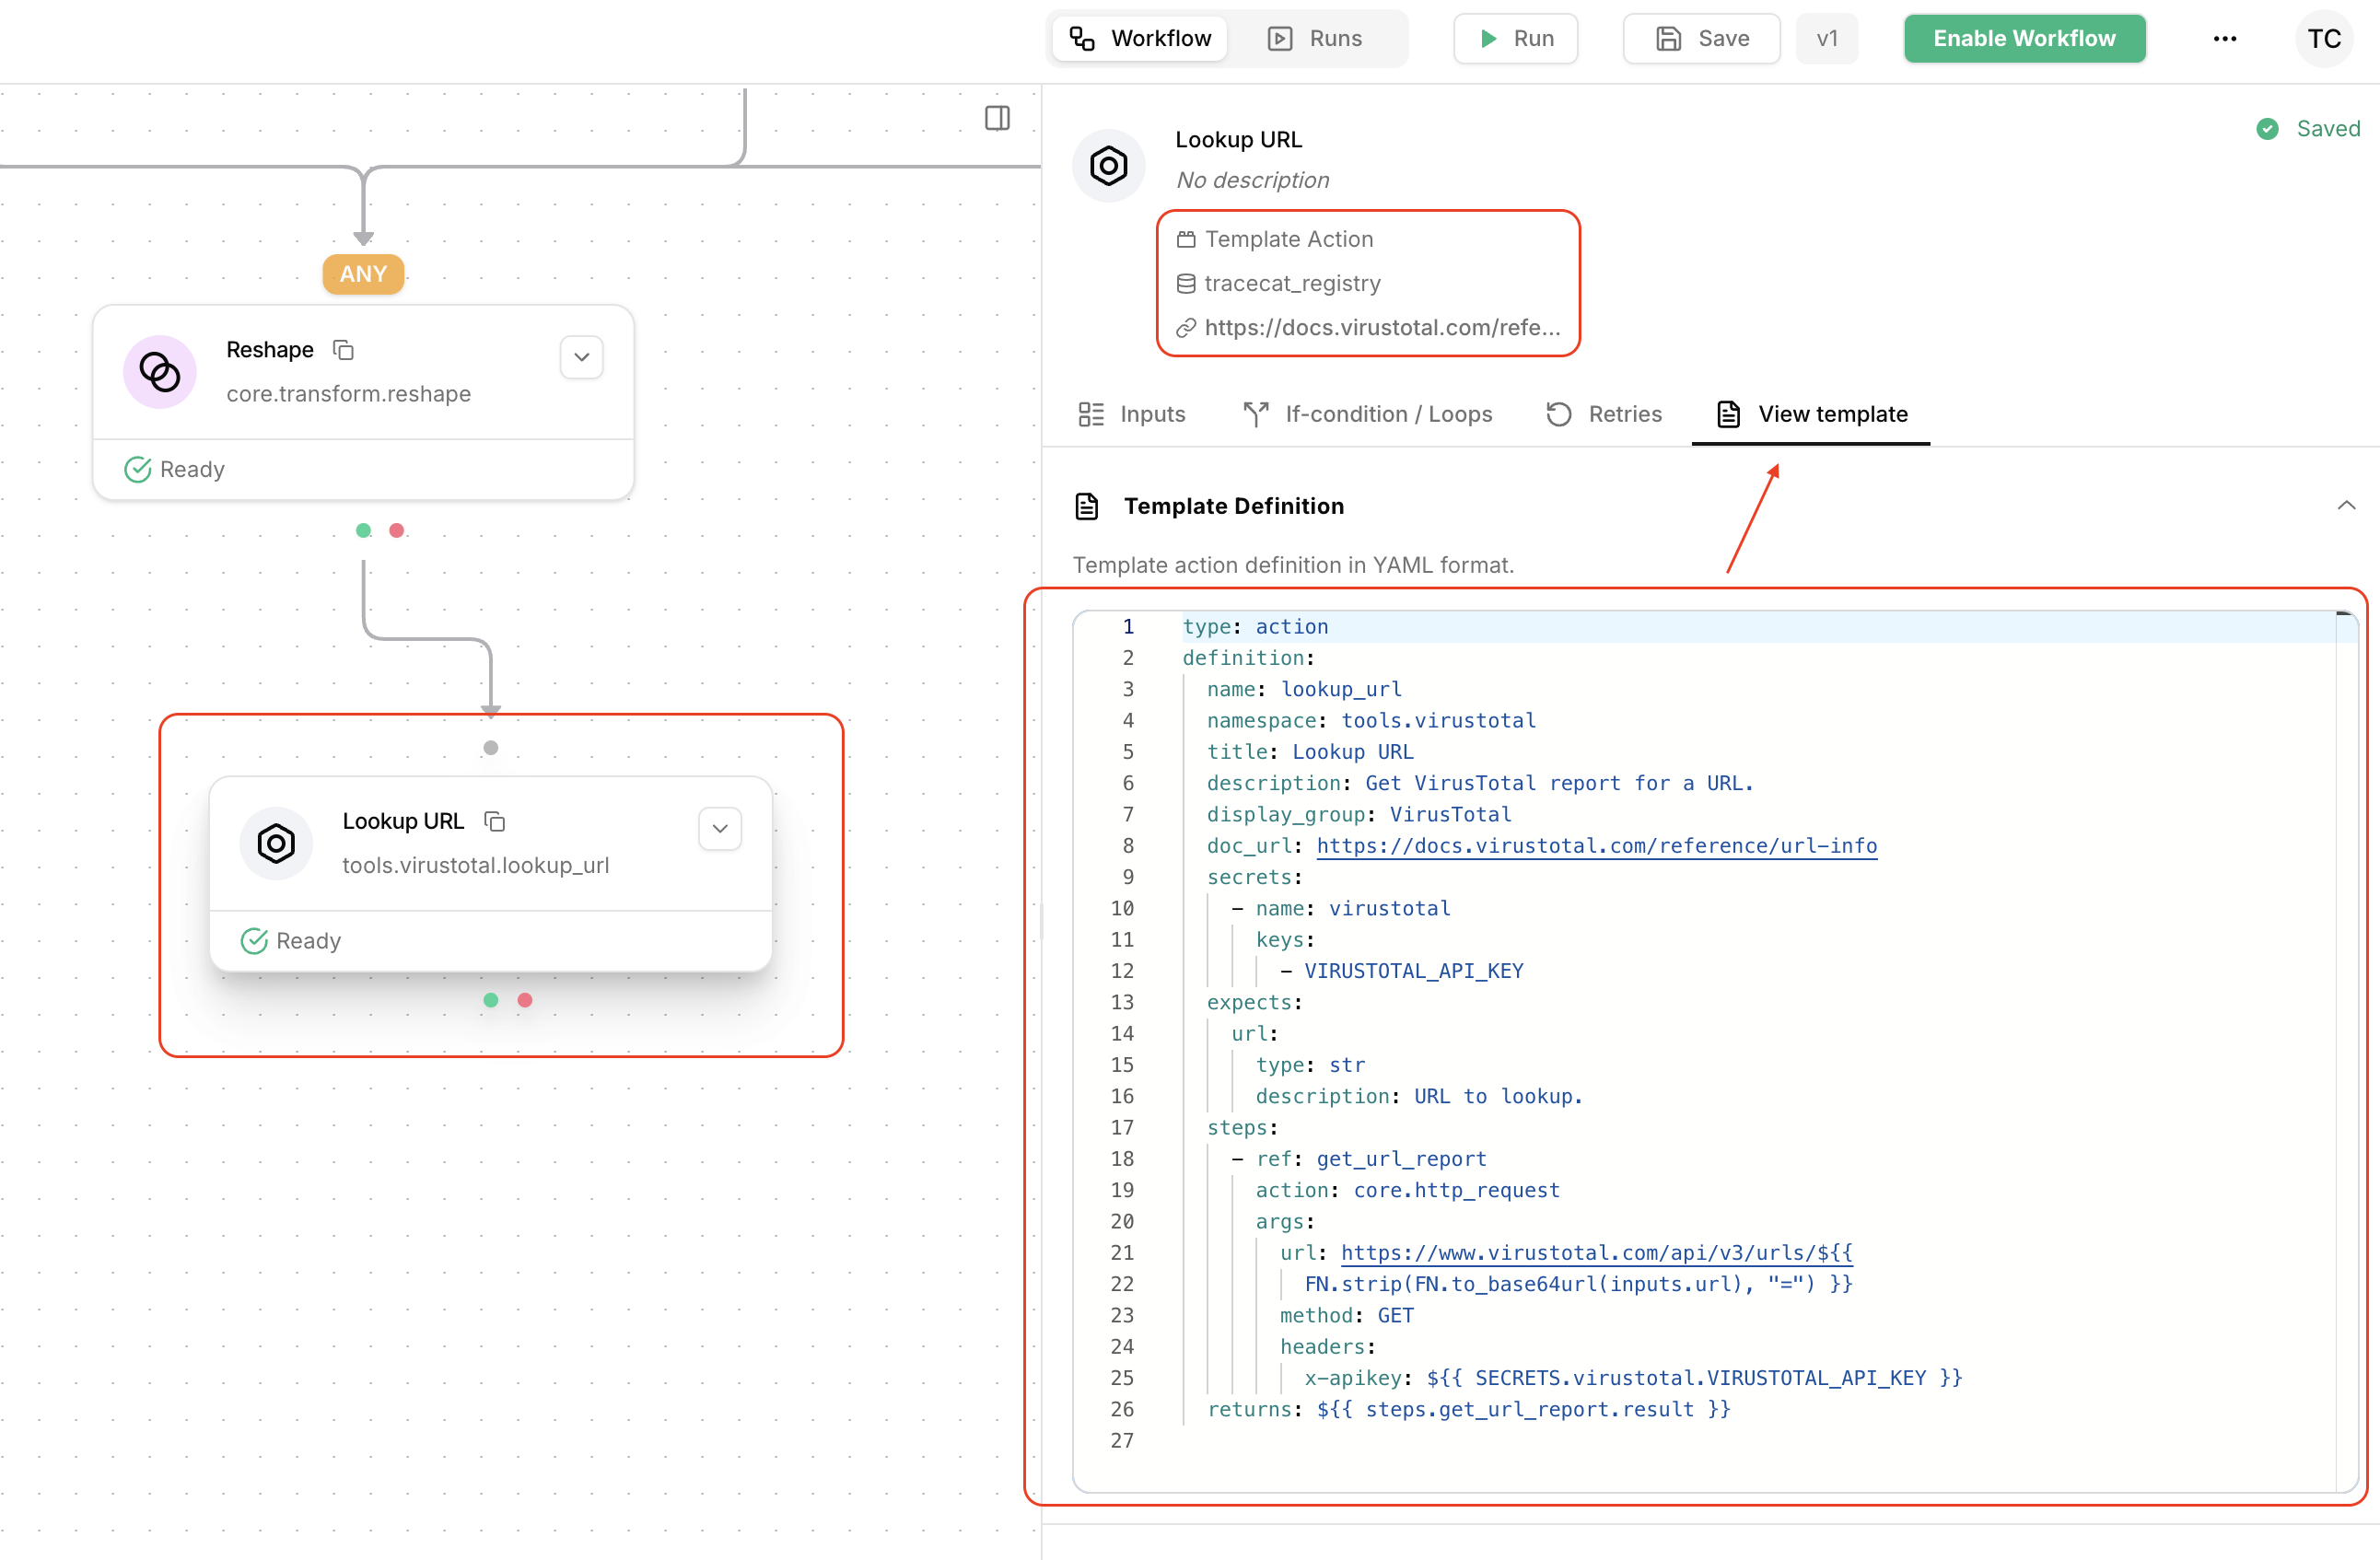Image resolution: width=2380 pixels, height=1560 pixels.
Task: Click the TC user avatar
Action: coord(2323,39)
